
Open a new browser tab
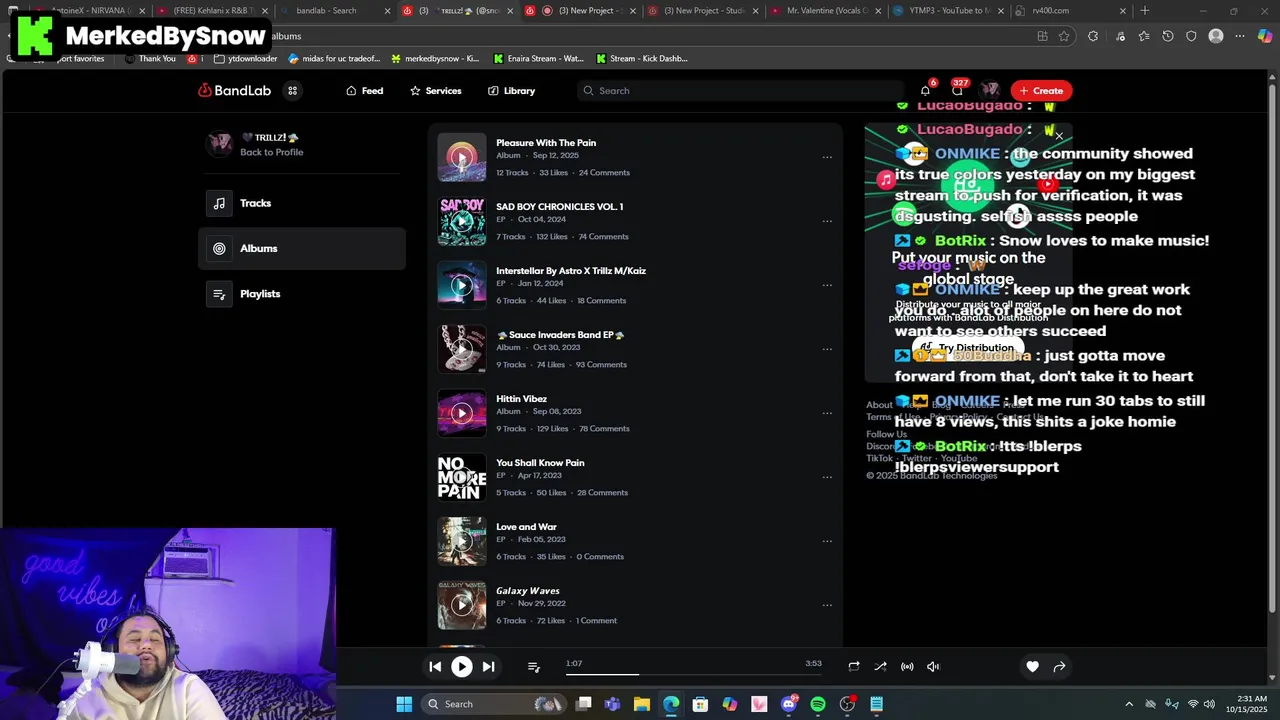coord(1145,11)
